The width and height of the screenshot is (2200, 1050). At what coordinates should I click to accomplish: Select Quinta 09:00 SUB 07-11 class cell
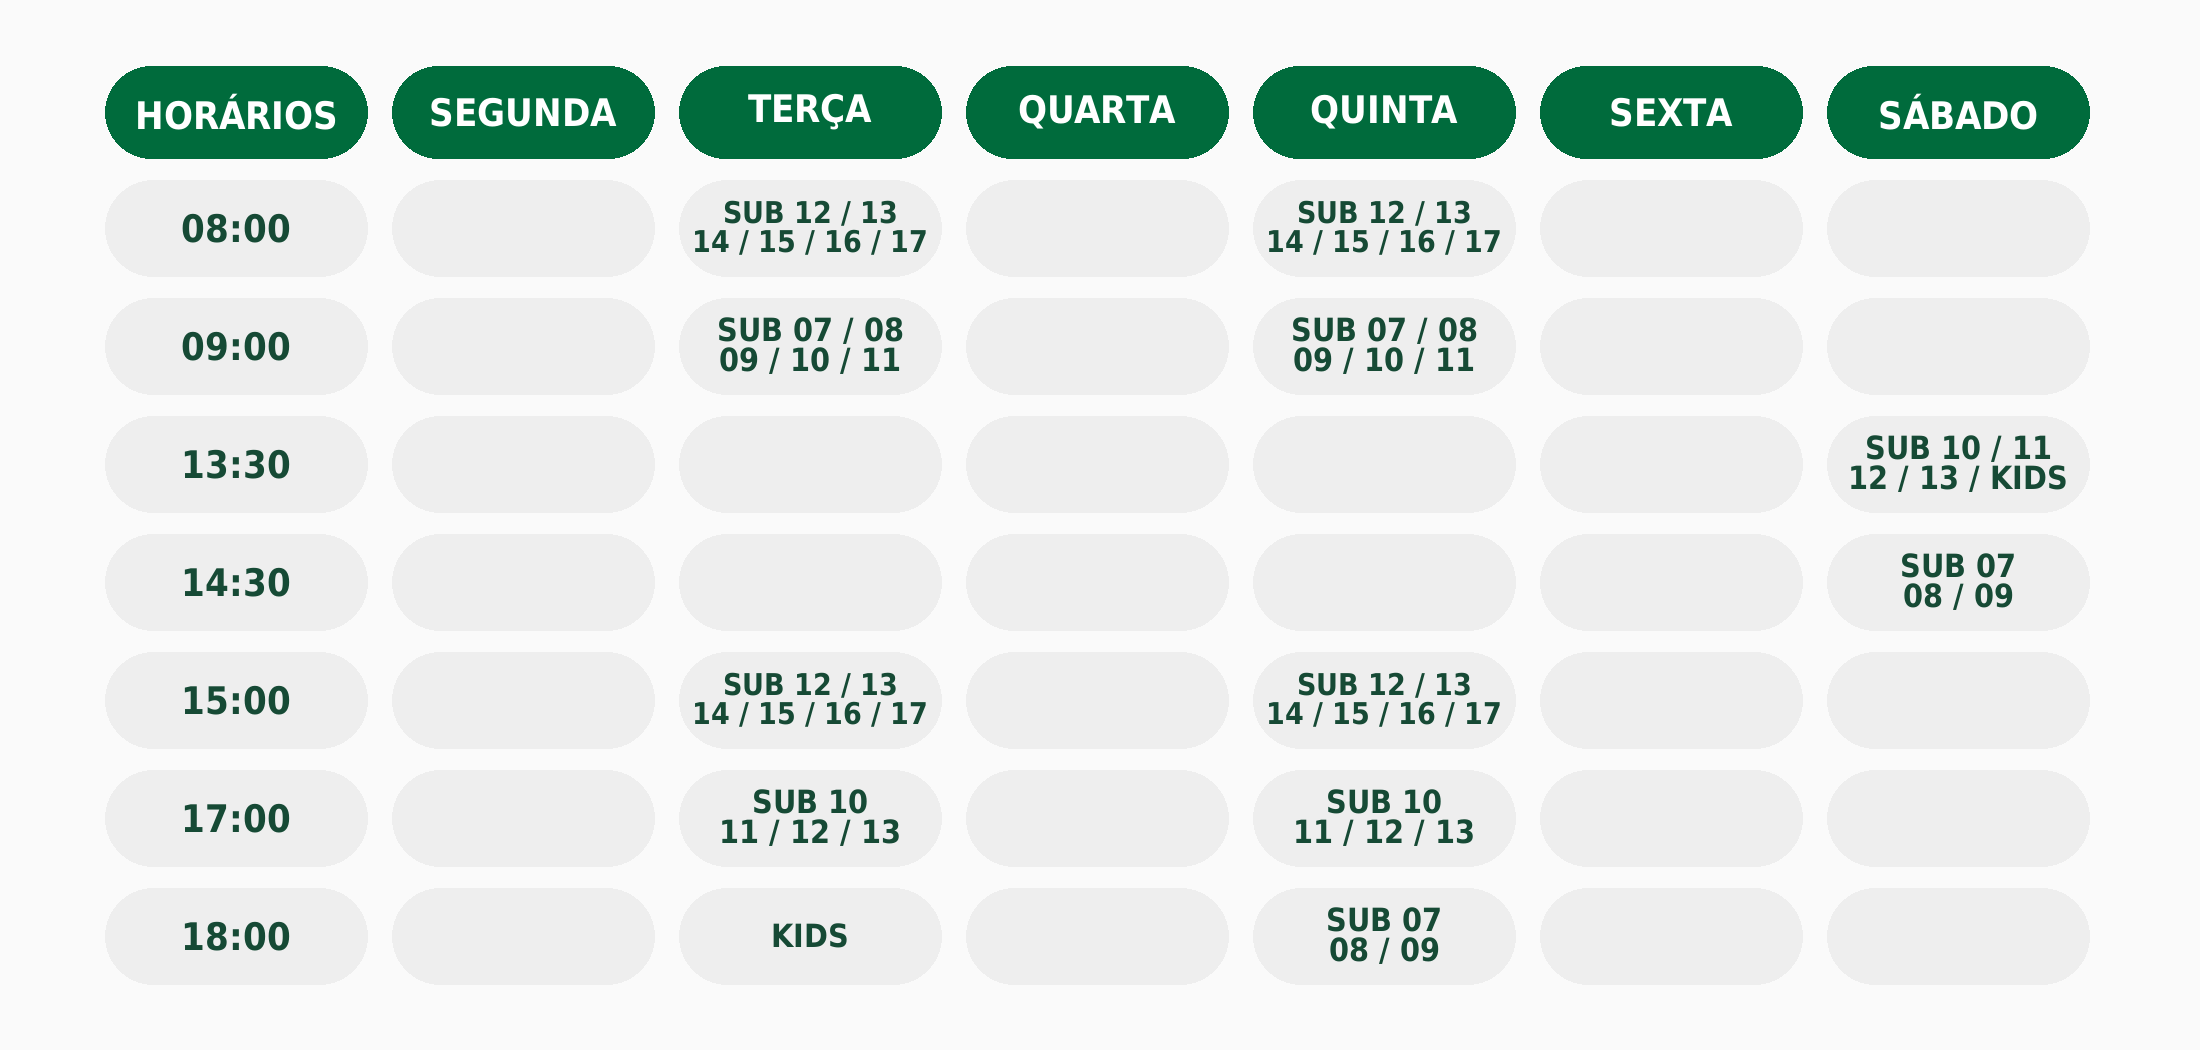[x=1384, y=346]
